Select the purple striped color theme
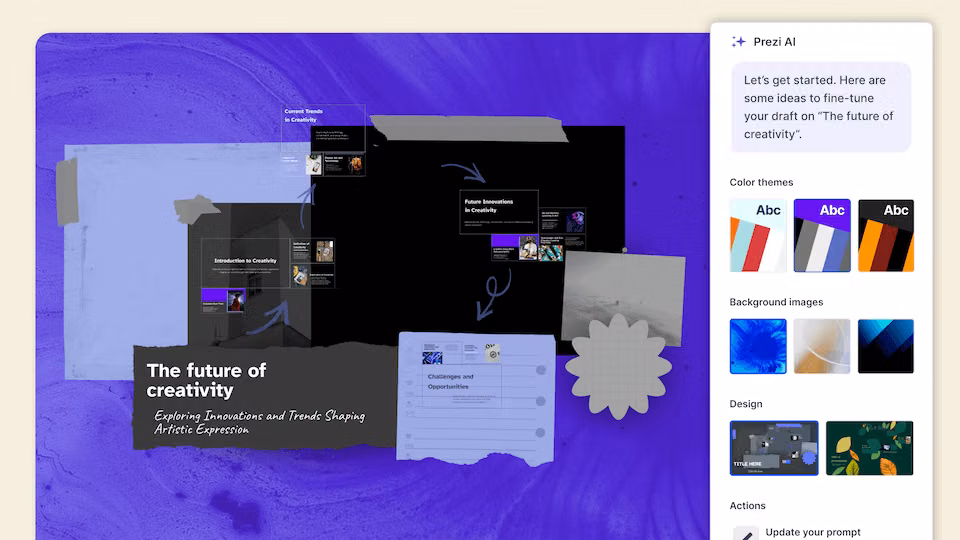The height and width of the screenshot is (540, 960). click(x=822, y=236)
